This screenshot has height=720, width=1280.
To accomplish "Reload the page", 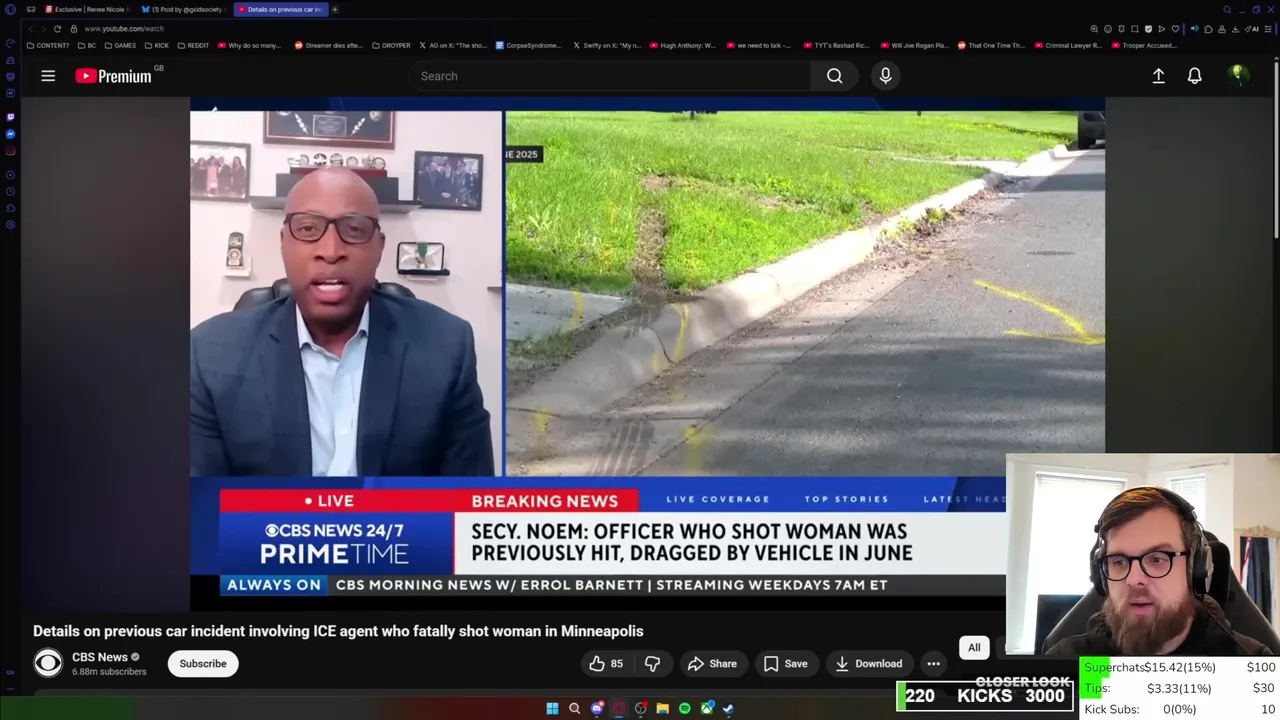I will click(x=58, y=29).
